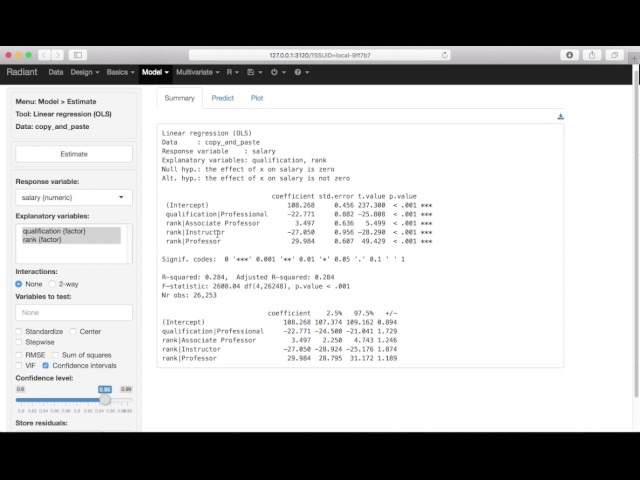Viewport: 640px width, 480px height.
Task: Show all tabs with the tab overview icon
Action: click(x=614, y=55)
